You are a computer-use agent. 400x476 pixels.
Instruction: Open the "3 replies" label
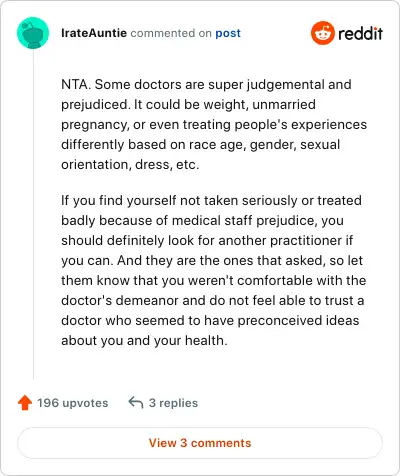pyautogui.click(x=173, y=403)
